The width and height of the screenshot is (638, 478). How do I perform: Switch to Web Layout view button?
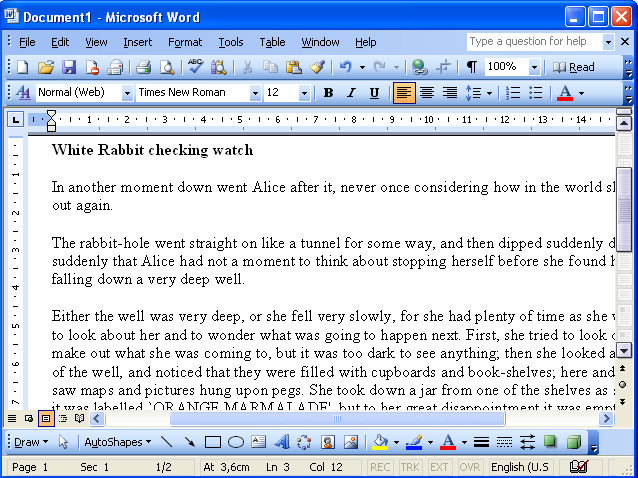pos(29,418)
